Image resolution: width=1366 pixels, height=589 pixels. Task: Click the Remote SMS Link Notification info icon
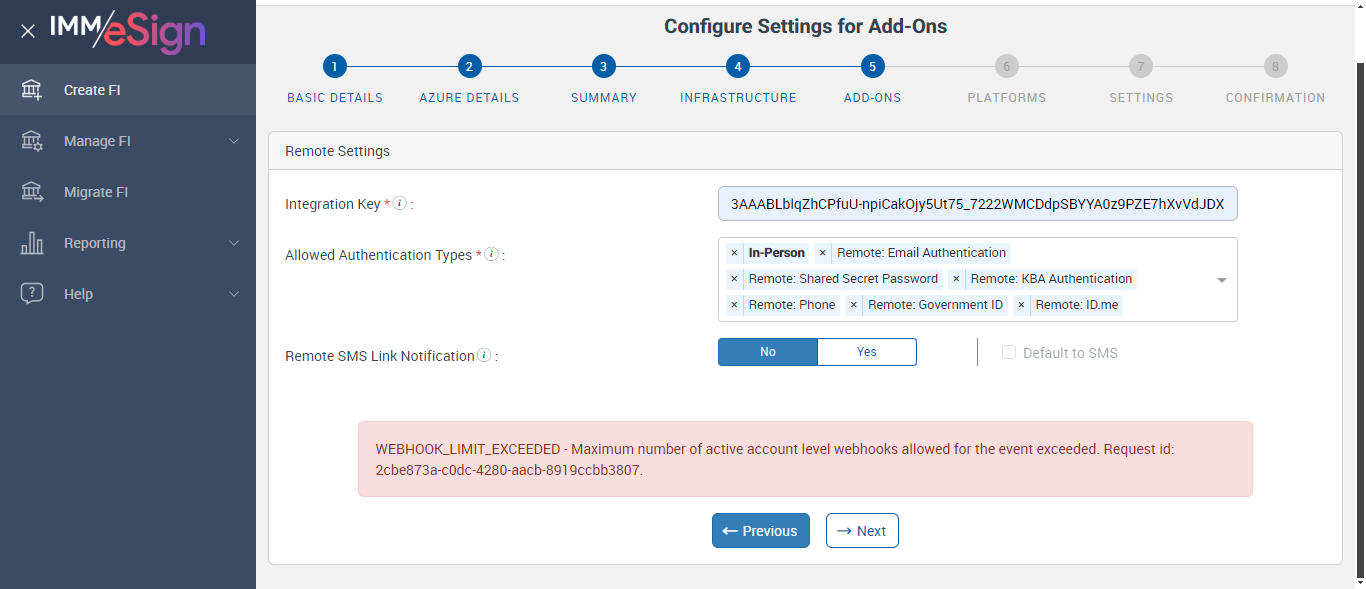[484, 355]
